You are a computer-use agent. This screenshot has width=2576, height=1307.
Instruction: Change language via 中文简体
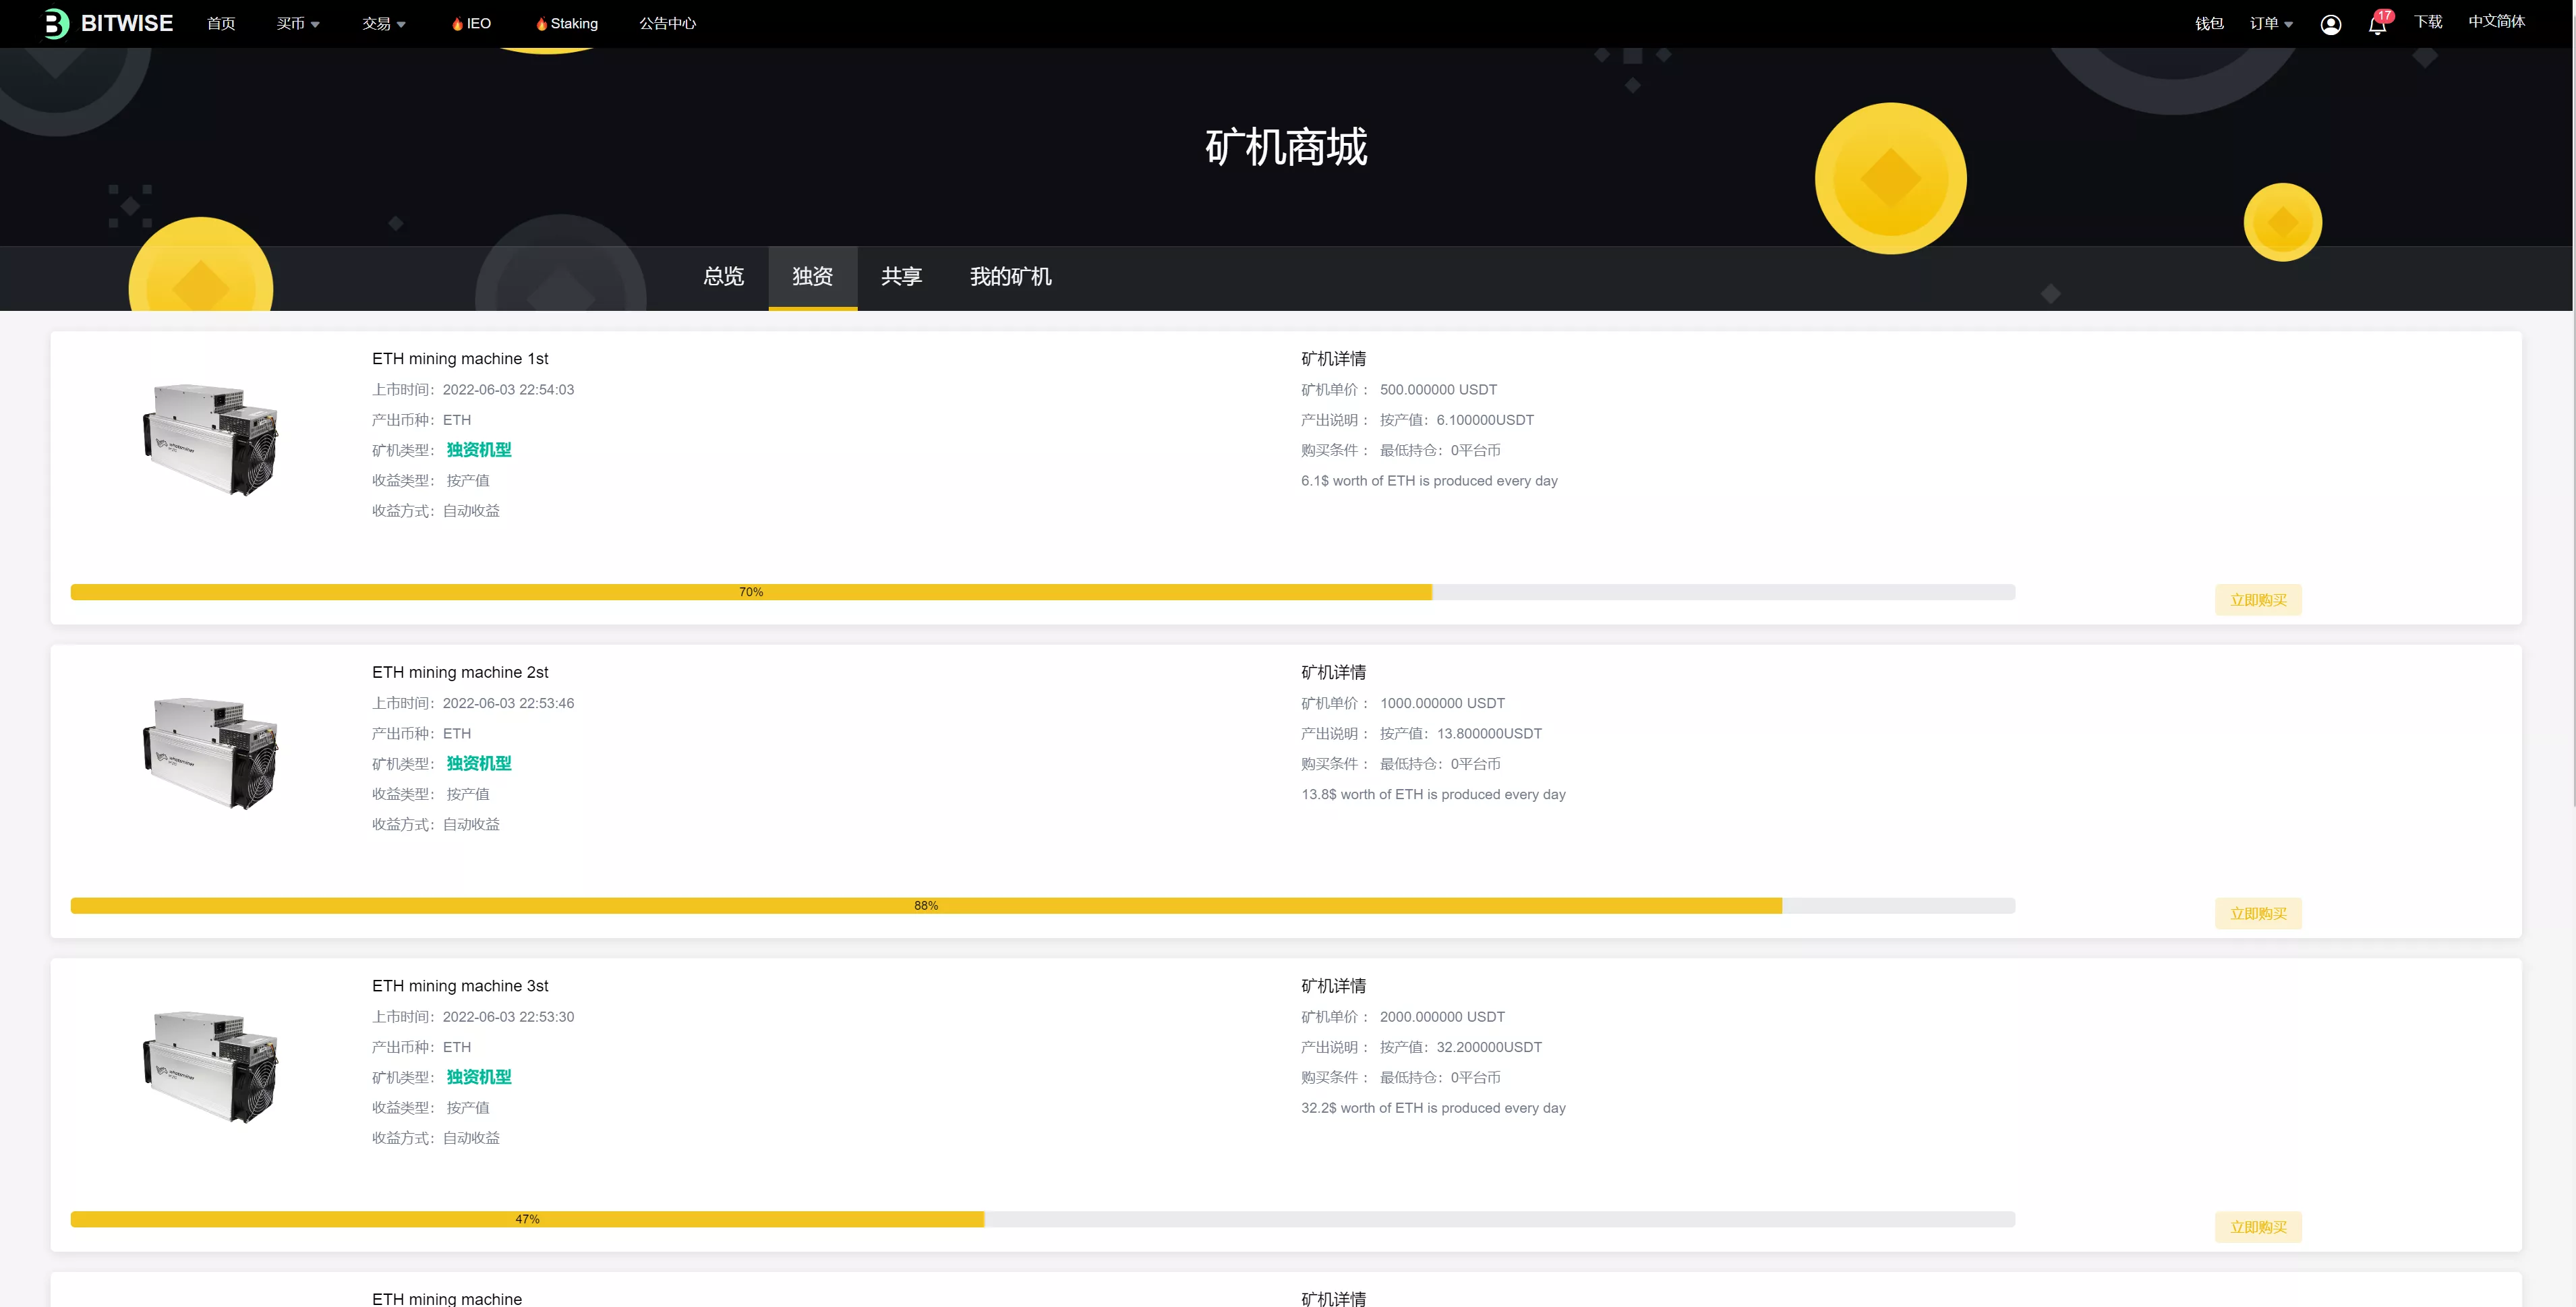pos(2496,22)
